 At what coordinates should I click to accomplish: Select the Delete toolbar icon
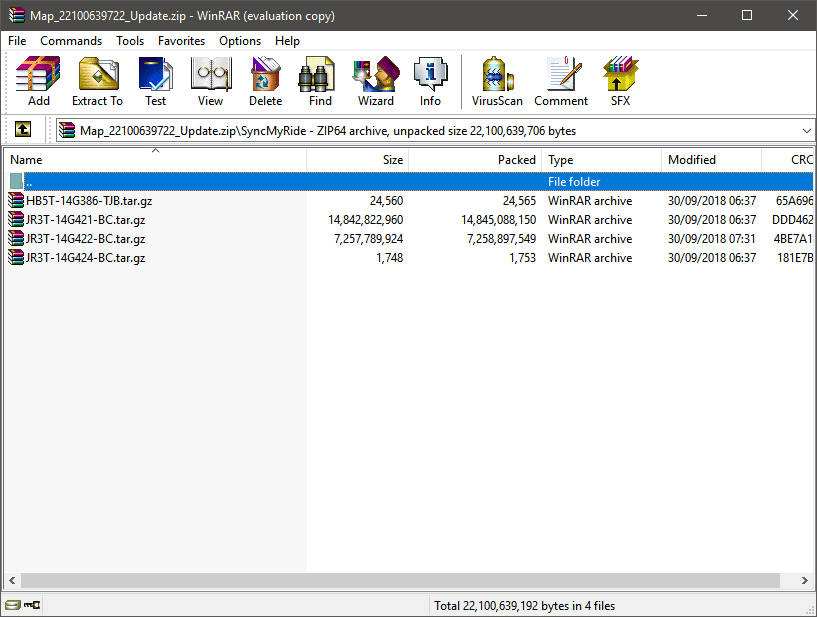(266, 81)
